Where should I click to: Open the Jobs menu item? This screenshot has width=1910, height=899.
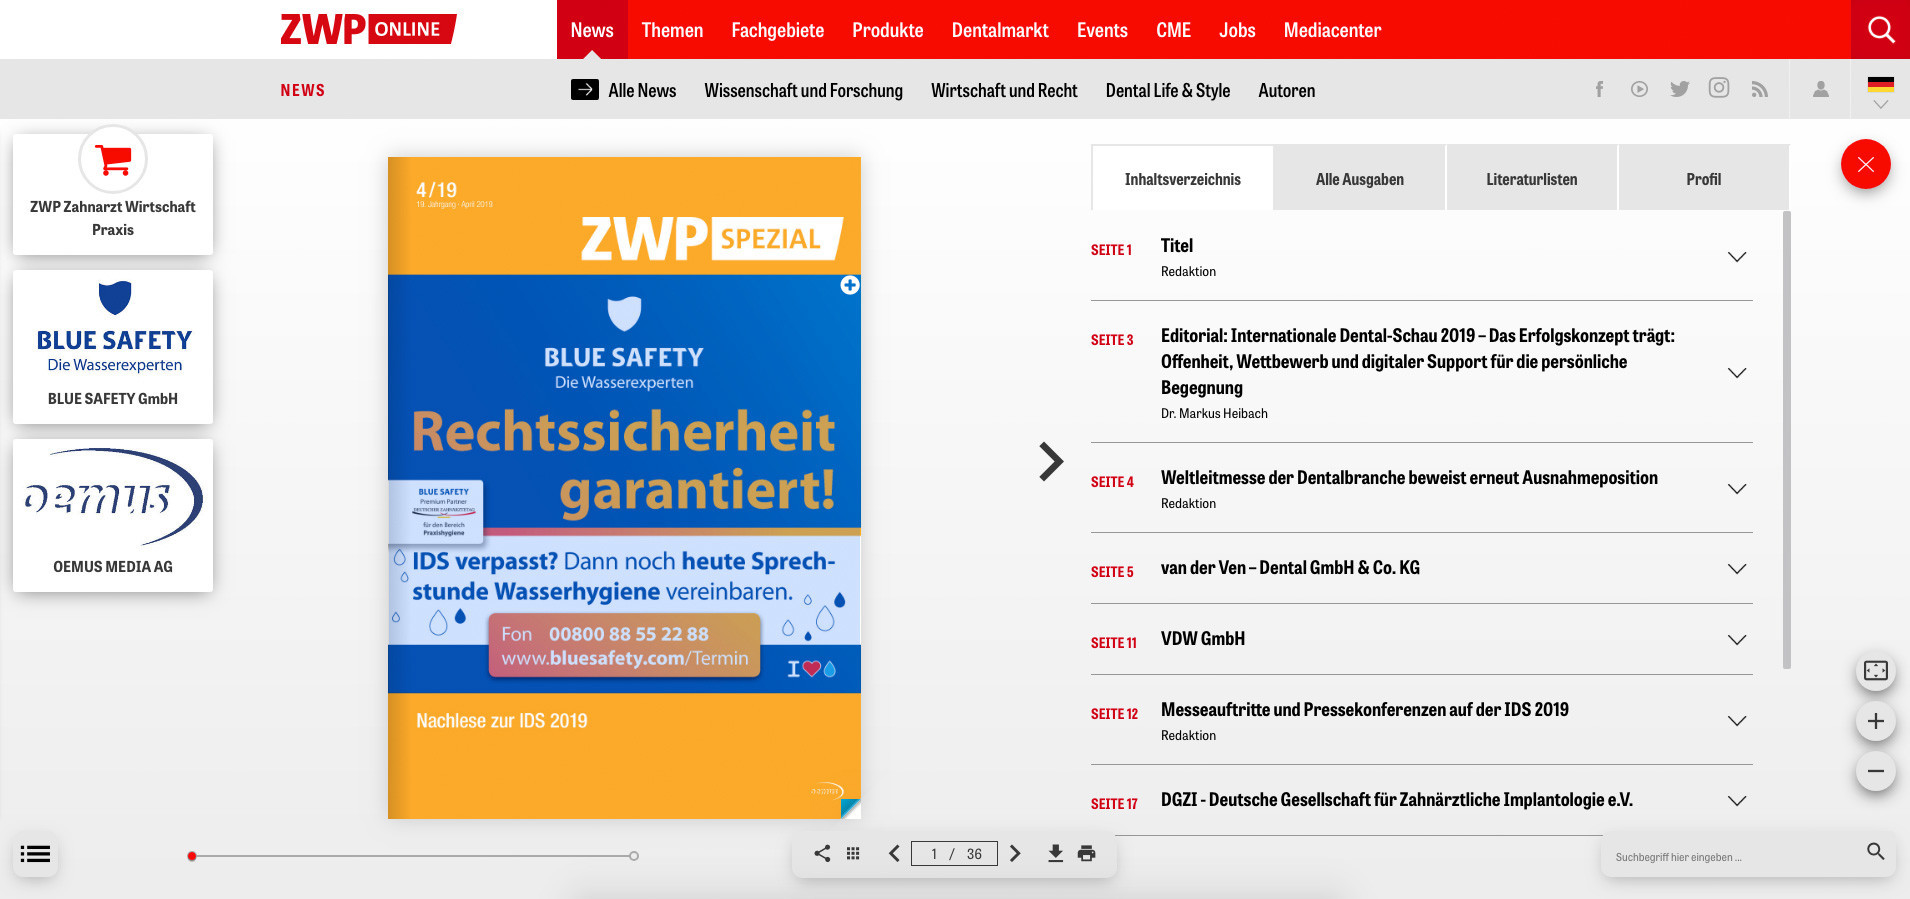pyautogui.click(x=1237, y=29)
